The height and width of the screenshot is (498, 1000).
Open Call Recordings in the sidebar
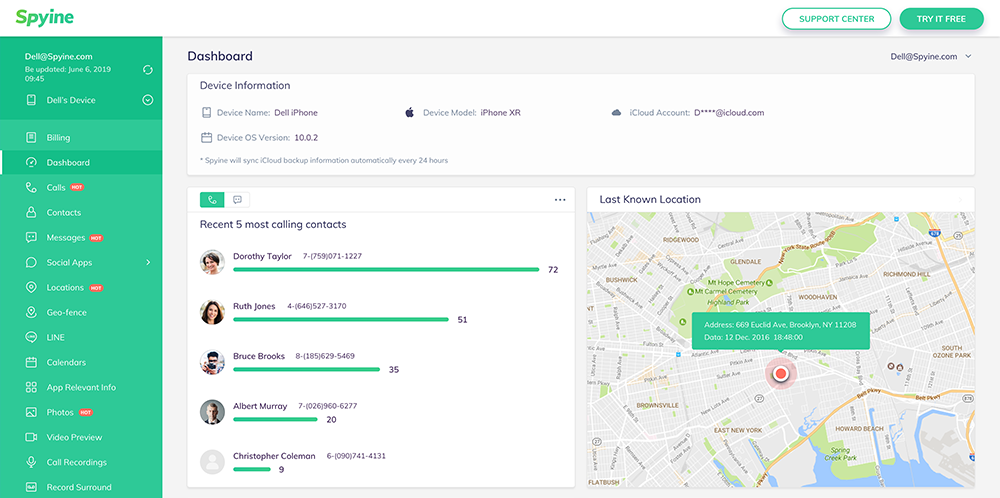[81, 462]
